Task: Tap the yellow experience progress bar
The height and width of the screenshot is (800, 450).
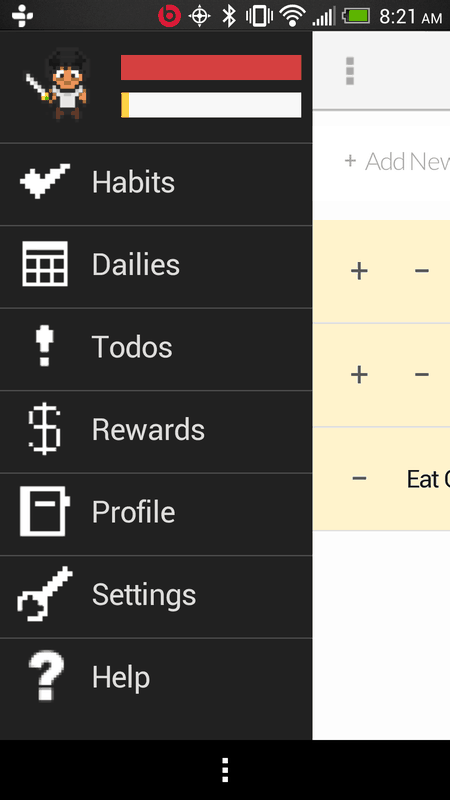Action: pyautogui.click(x=211, y=105)
